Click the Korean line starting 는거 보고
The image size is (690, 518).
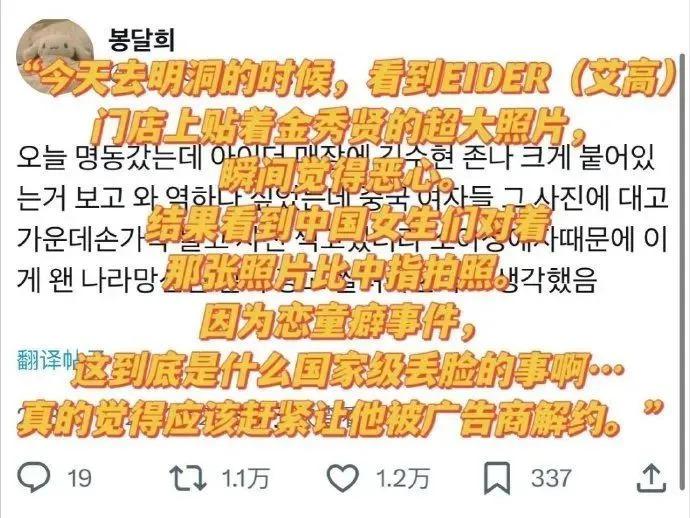[x=343, y=198]
